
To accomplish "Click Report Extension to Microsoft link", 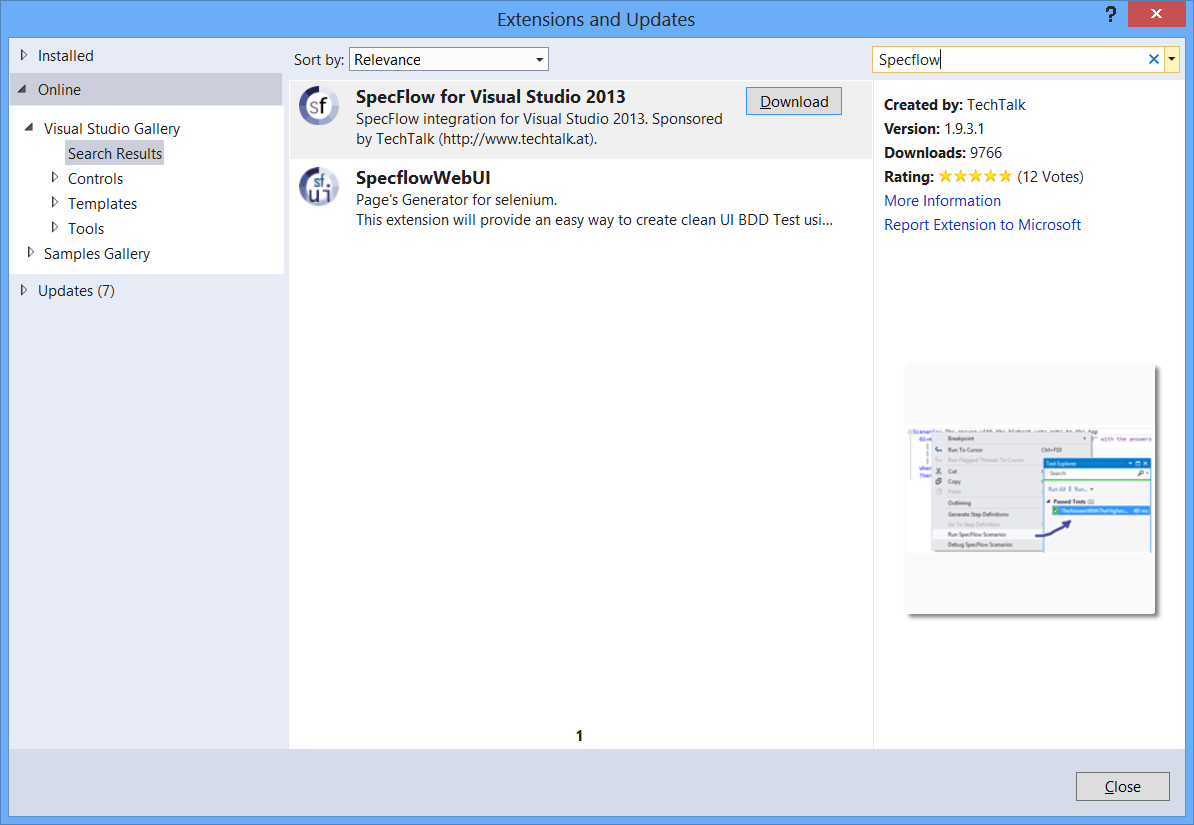I will [x=982, y=225].
